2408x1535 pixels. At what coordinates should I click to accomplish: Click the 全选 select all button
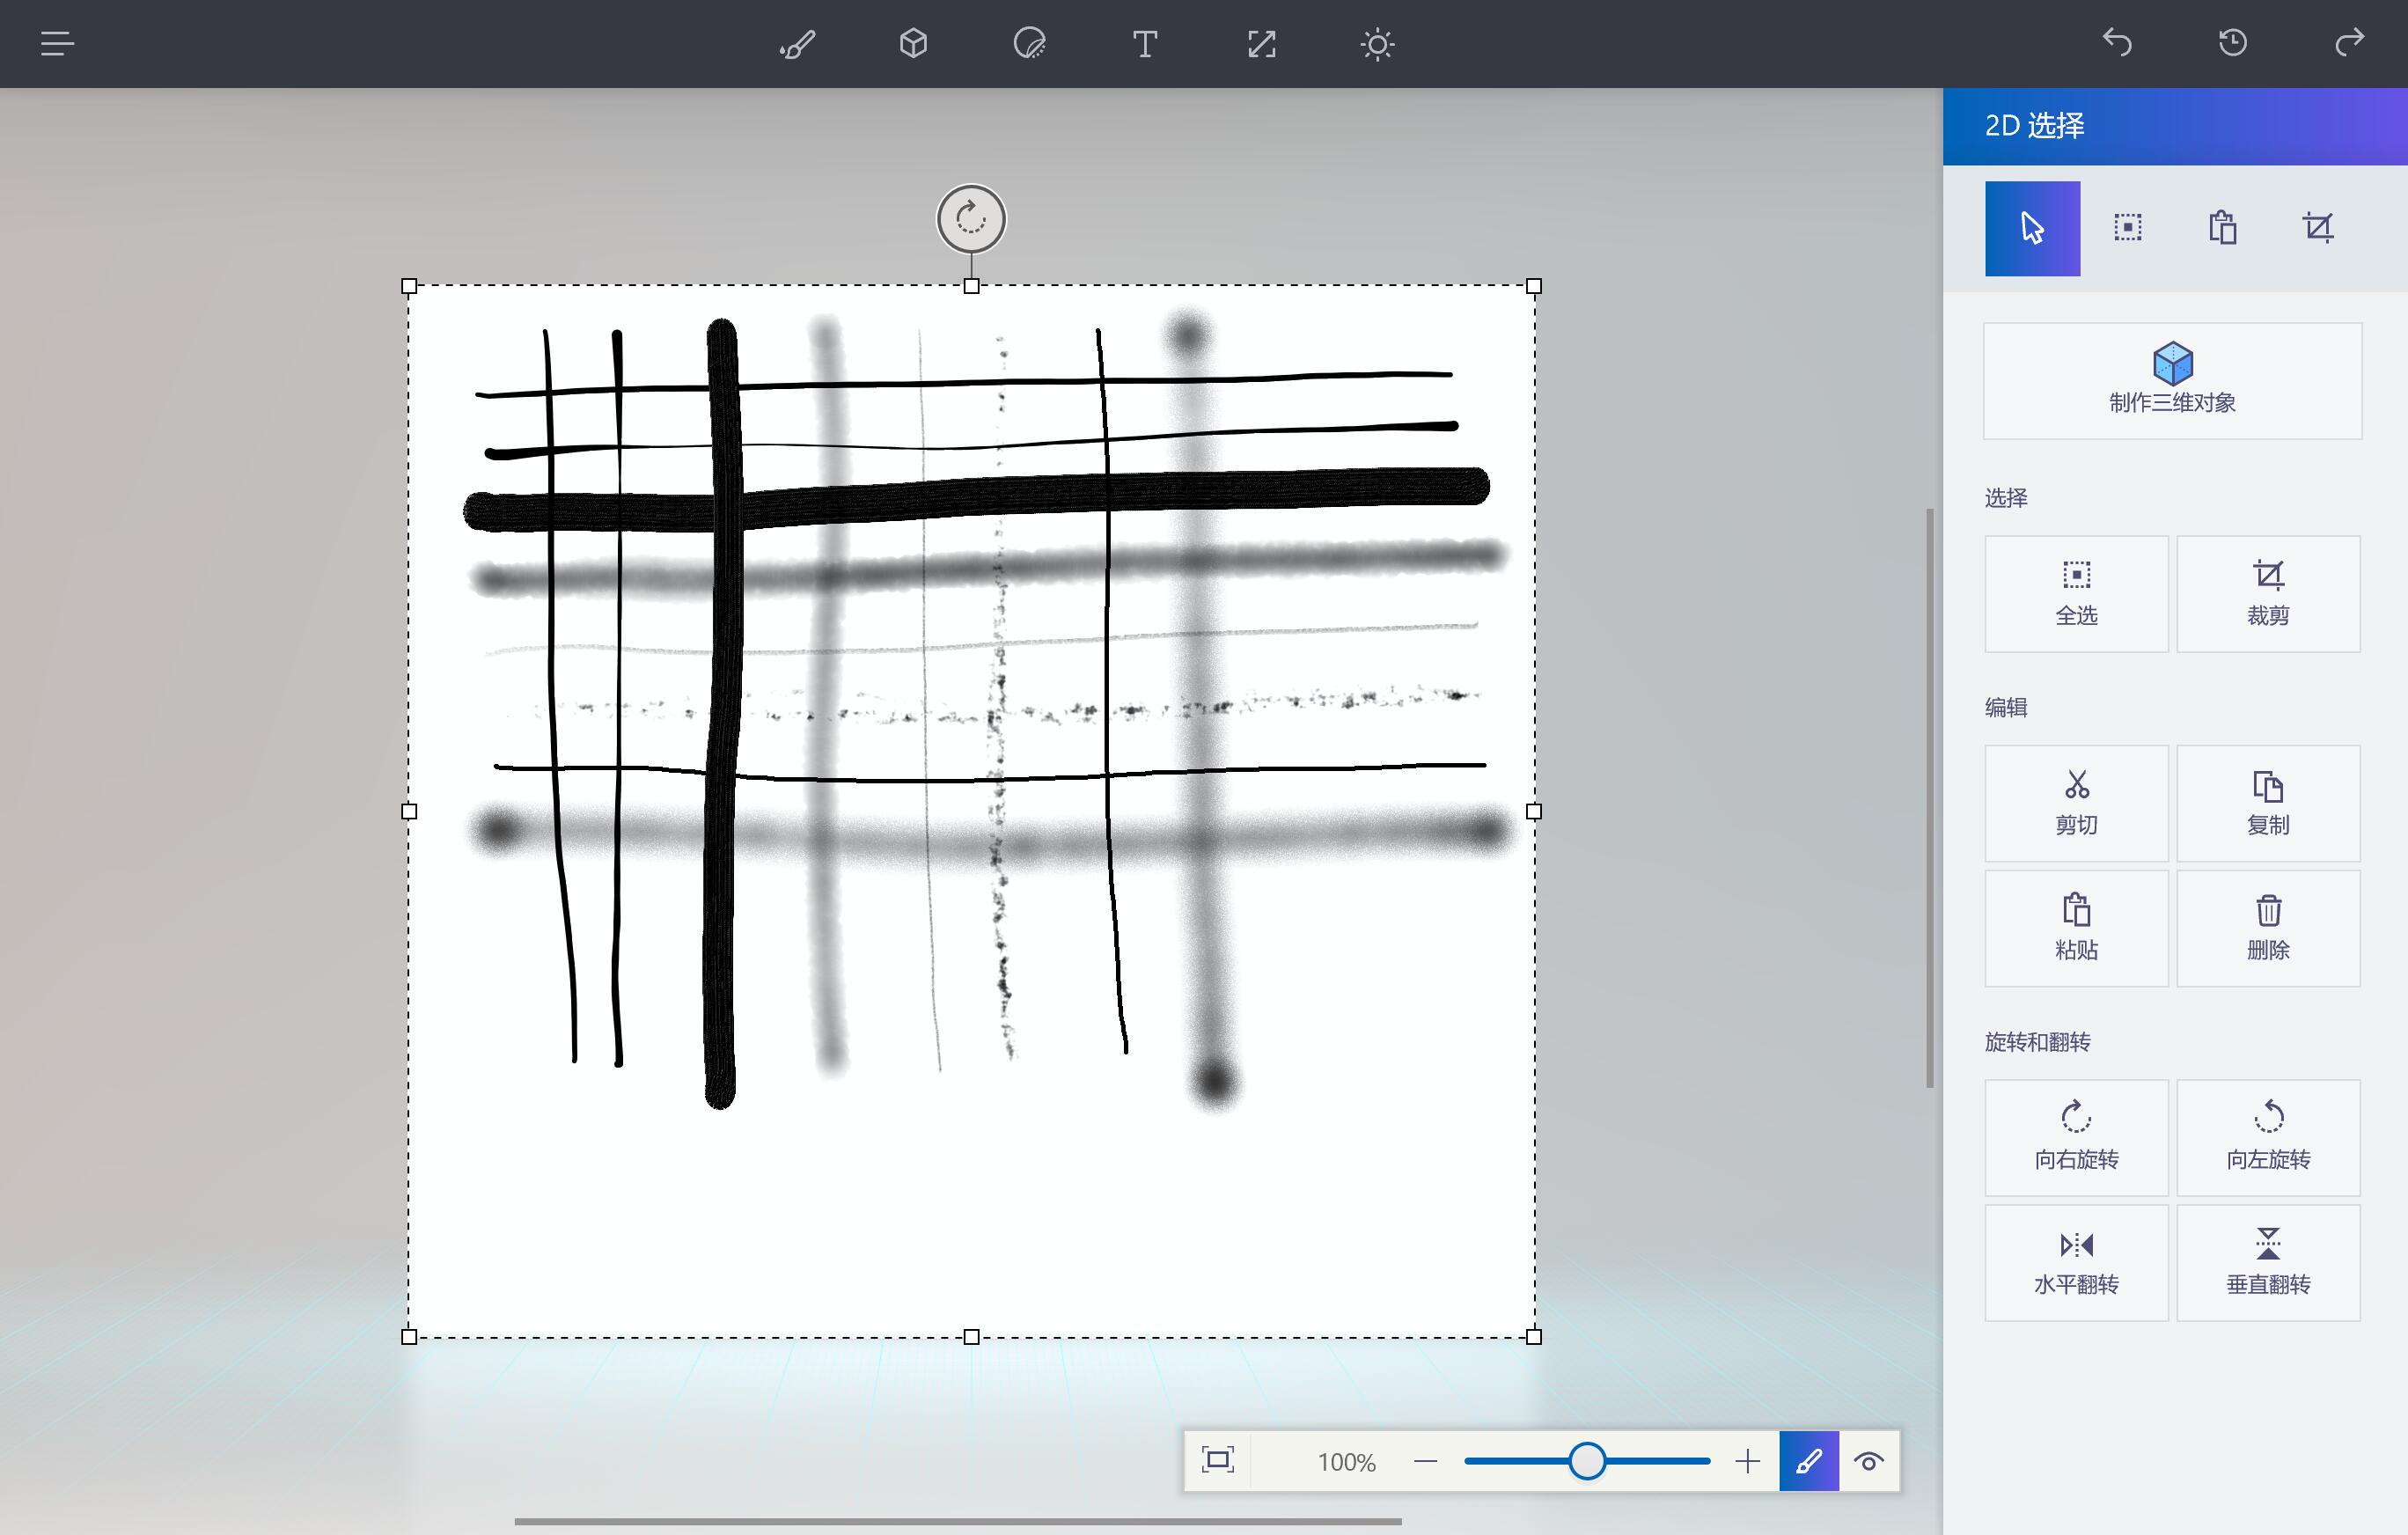(x=2076, y=593)
